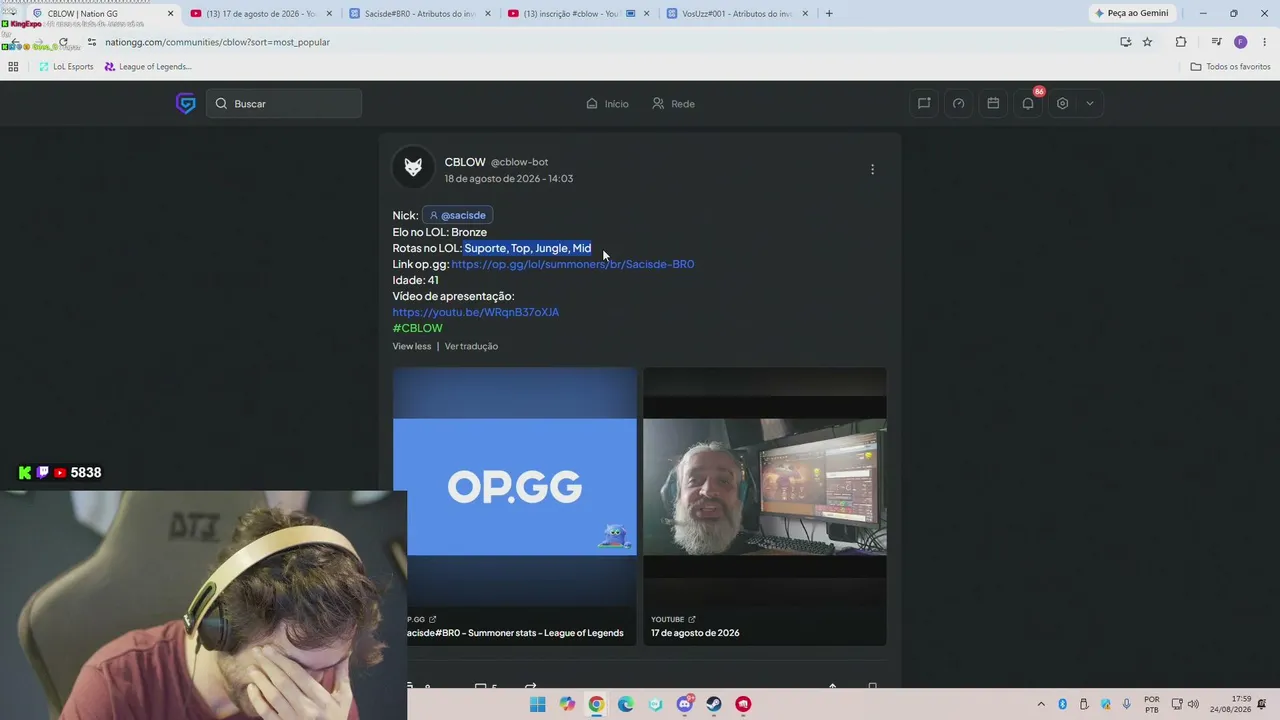Open the op.gg summoner link

pos(572,264)
